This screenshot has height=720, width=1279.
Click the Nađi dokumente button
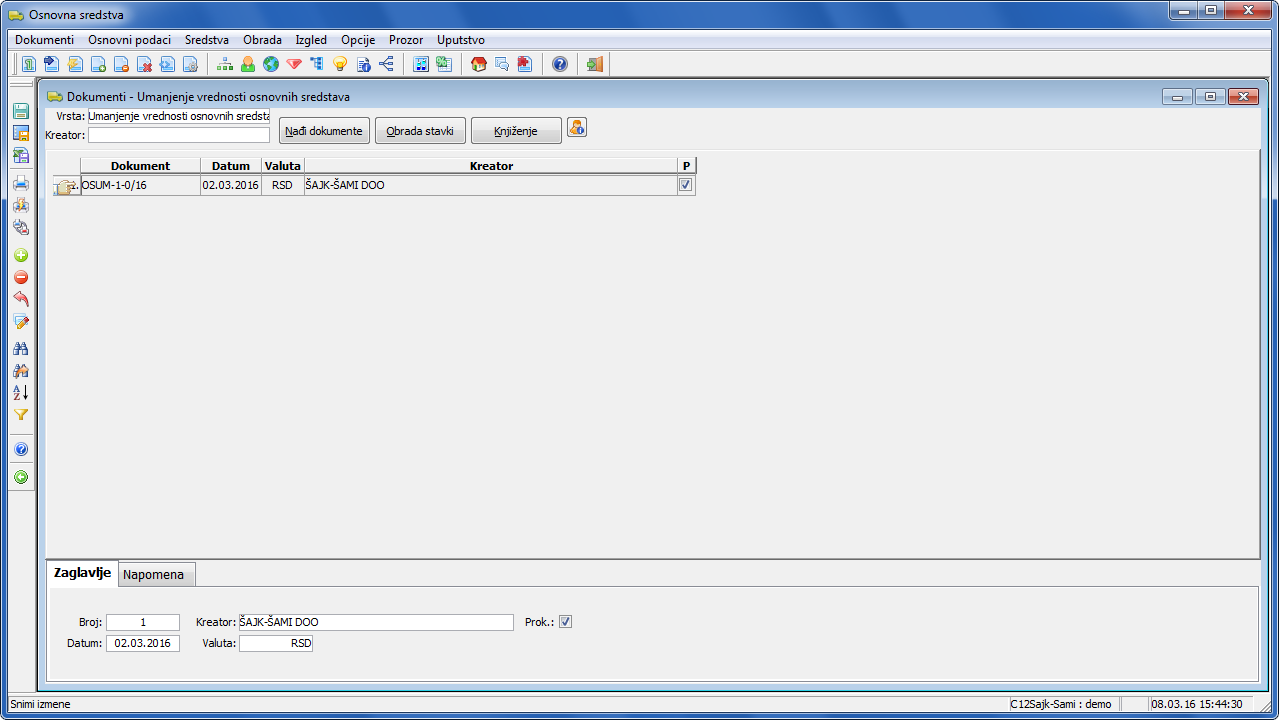323,131
